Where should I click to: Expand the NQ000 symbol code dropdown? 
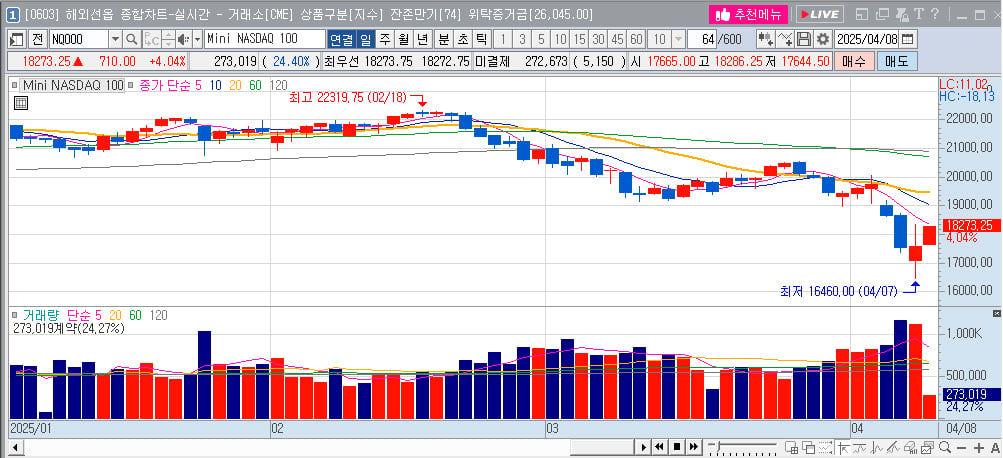click(115, 39)
